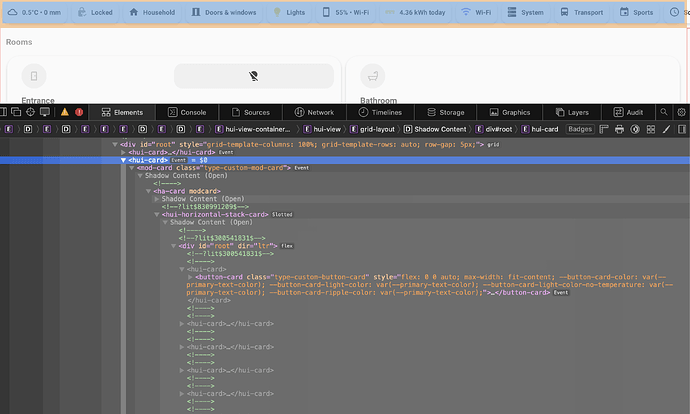
Task: Click the Entrance door icon
Action: [35, 76]
